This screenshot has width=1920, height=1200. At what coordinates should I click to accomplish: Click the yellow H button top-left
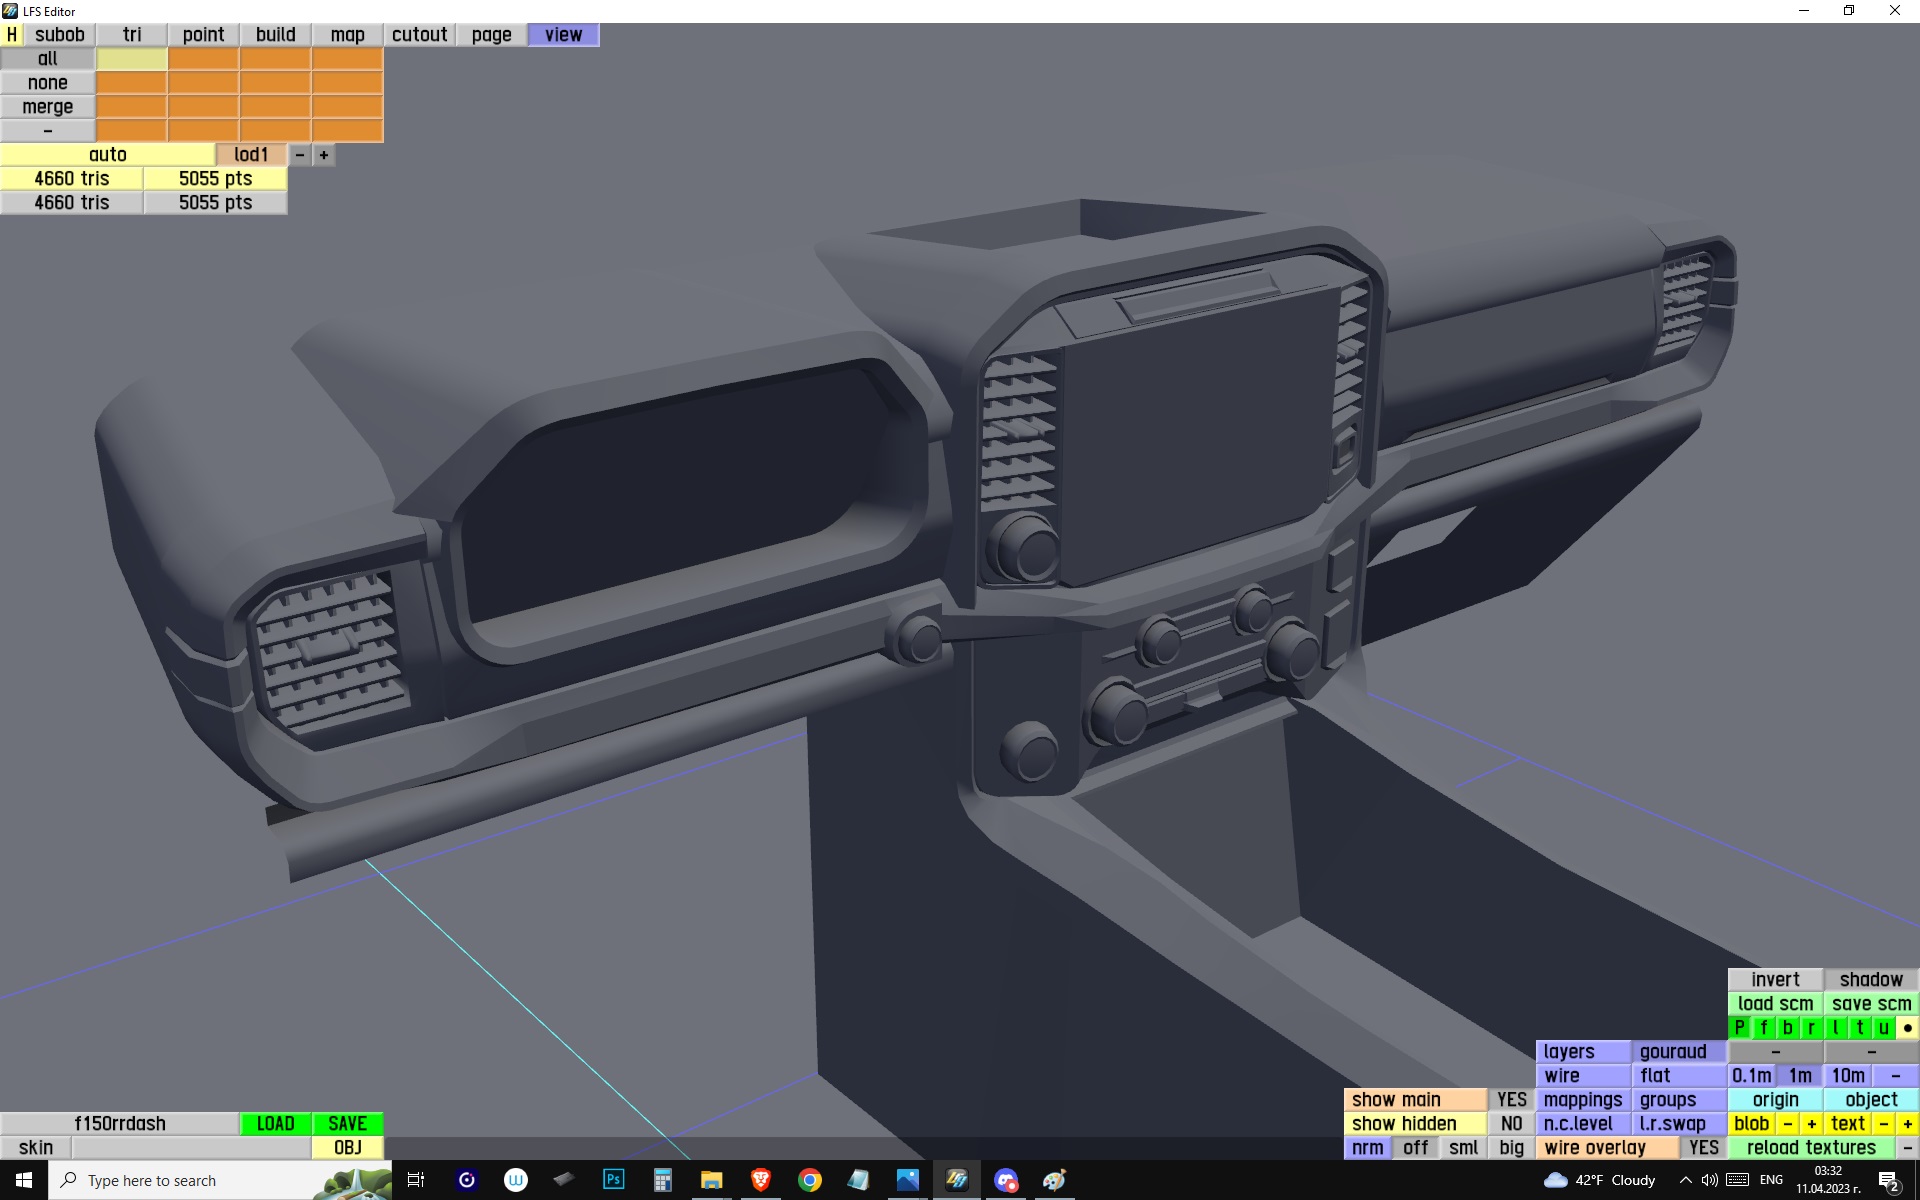pyautogui.click(x=11, y=35)
